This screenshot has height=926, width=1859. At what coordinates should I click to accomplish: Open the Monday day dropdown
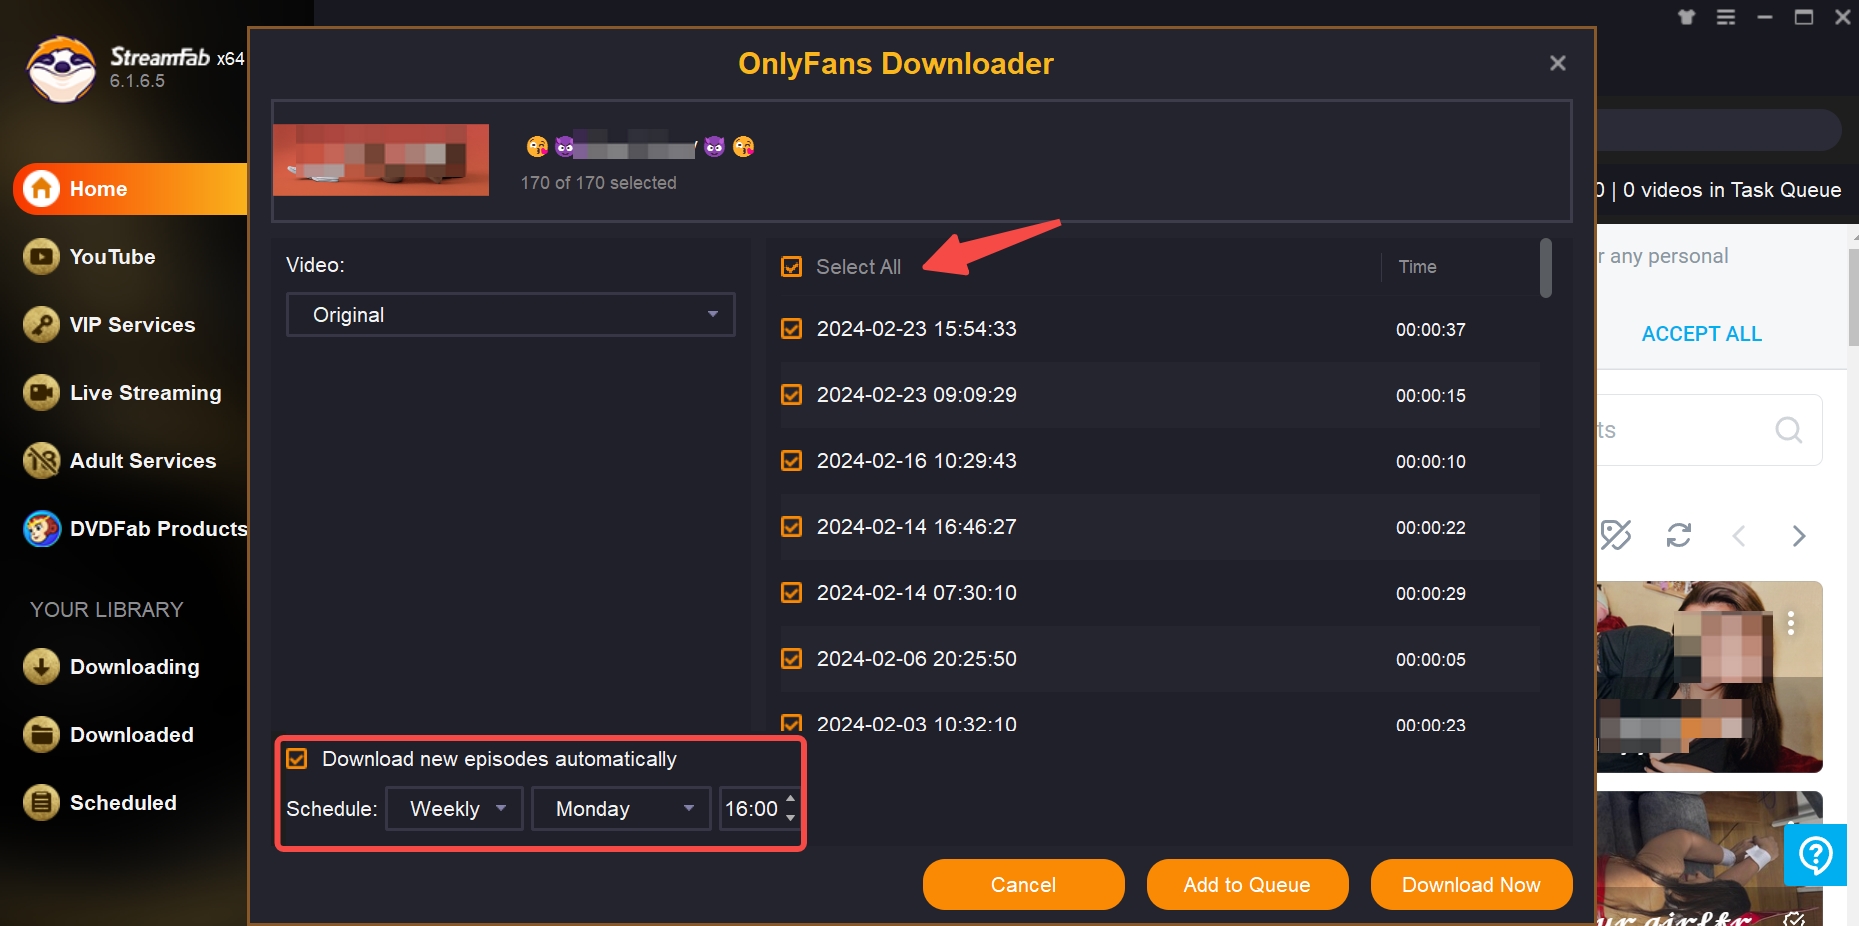click(x=620, y=809)
